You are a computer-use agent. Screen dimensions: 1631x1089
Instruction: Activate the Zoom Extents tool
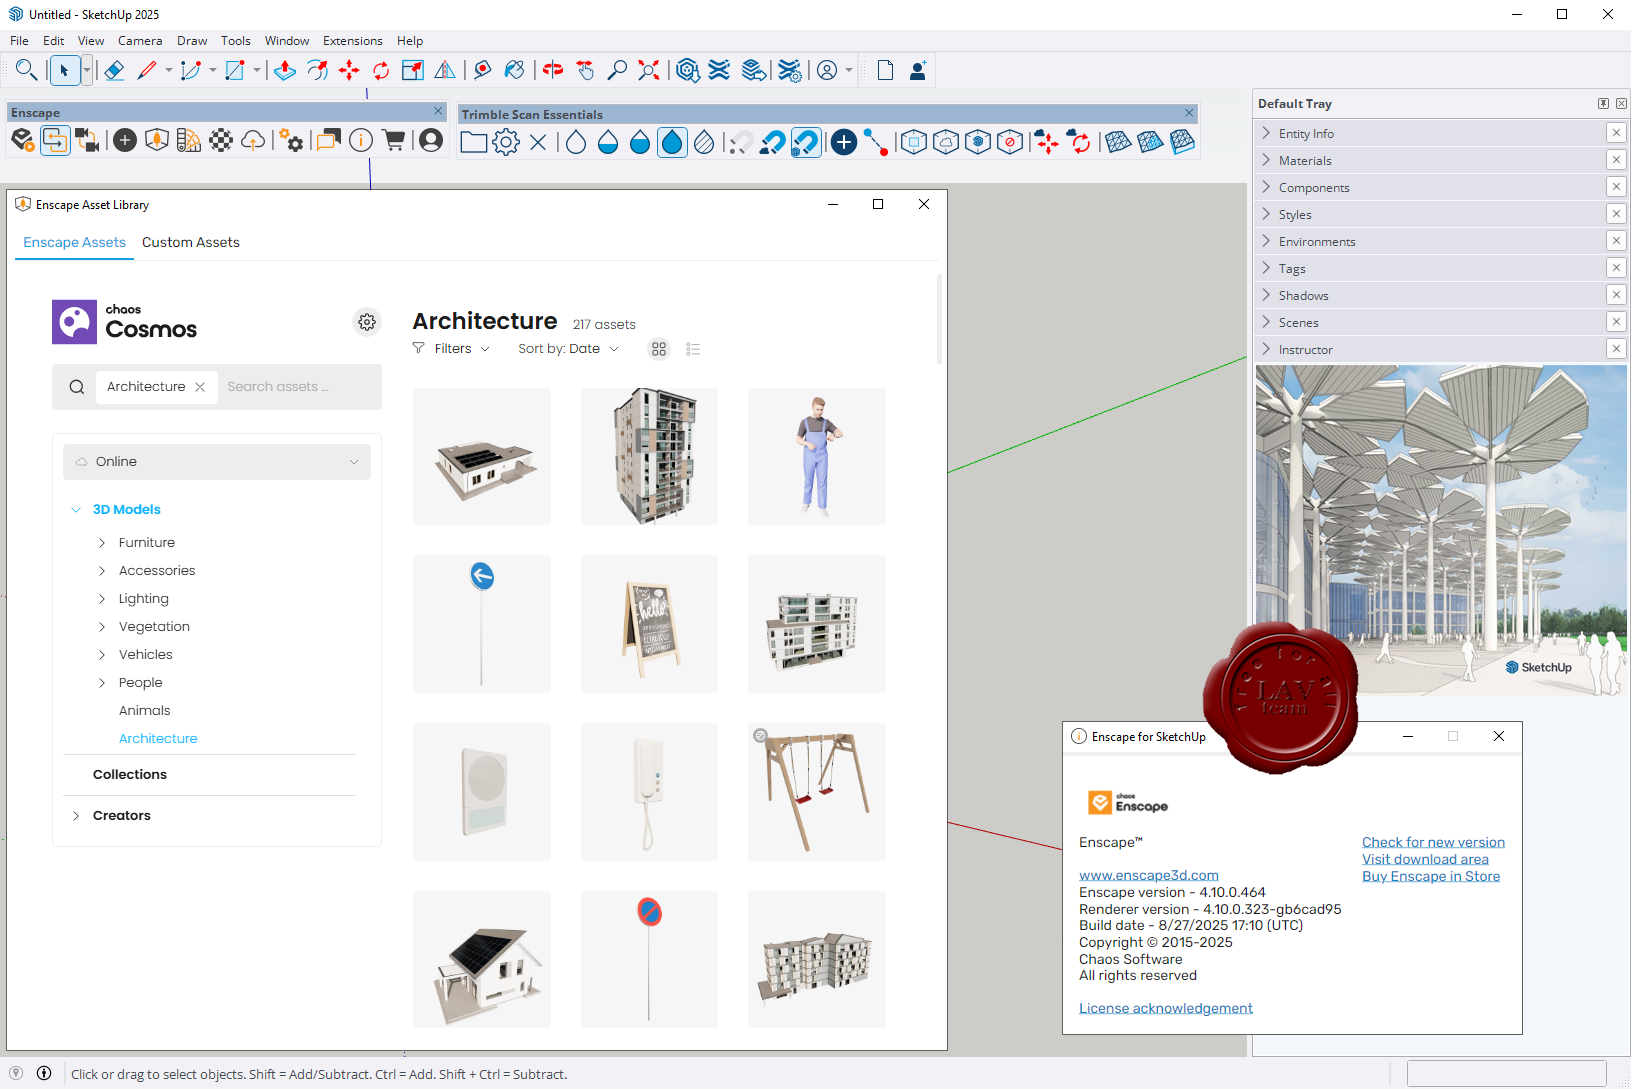649,70
